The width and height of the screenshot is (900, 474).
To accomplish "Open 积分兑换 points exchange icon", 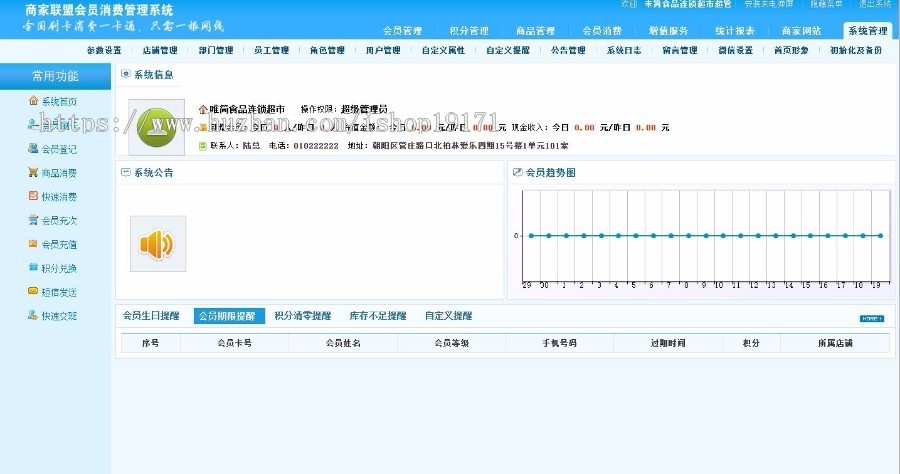I will tap(33, 267).
